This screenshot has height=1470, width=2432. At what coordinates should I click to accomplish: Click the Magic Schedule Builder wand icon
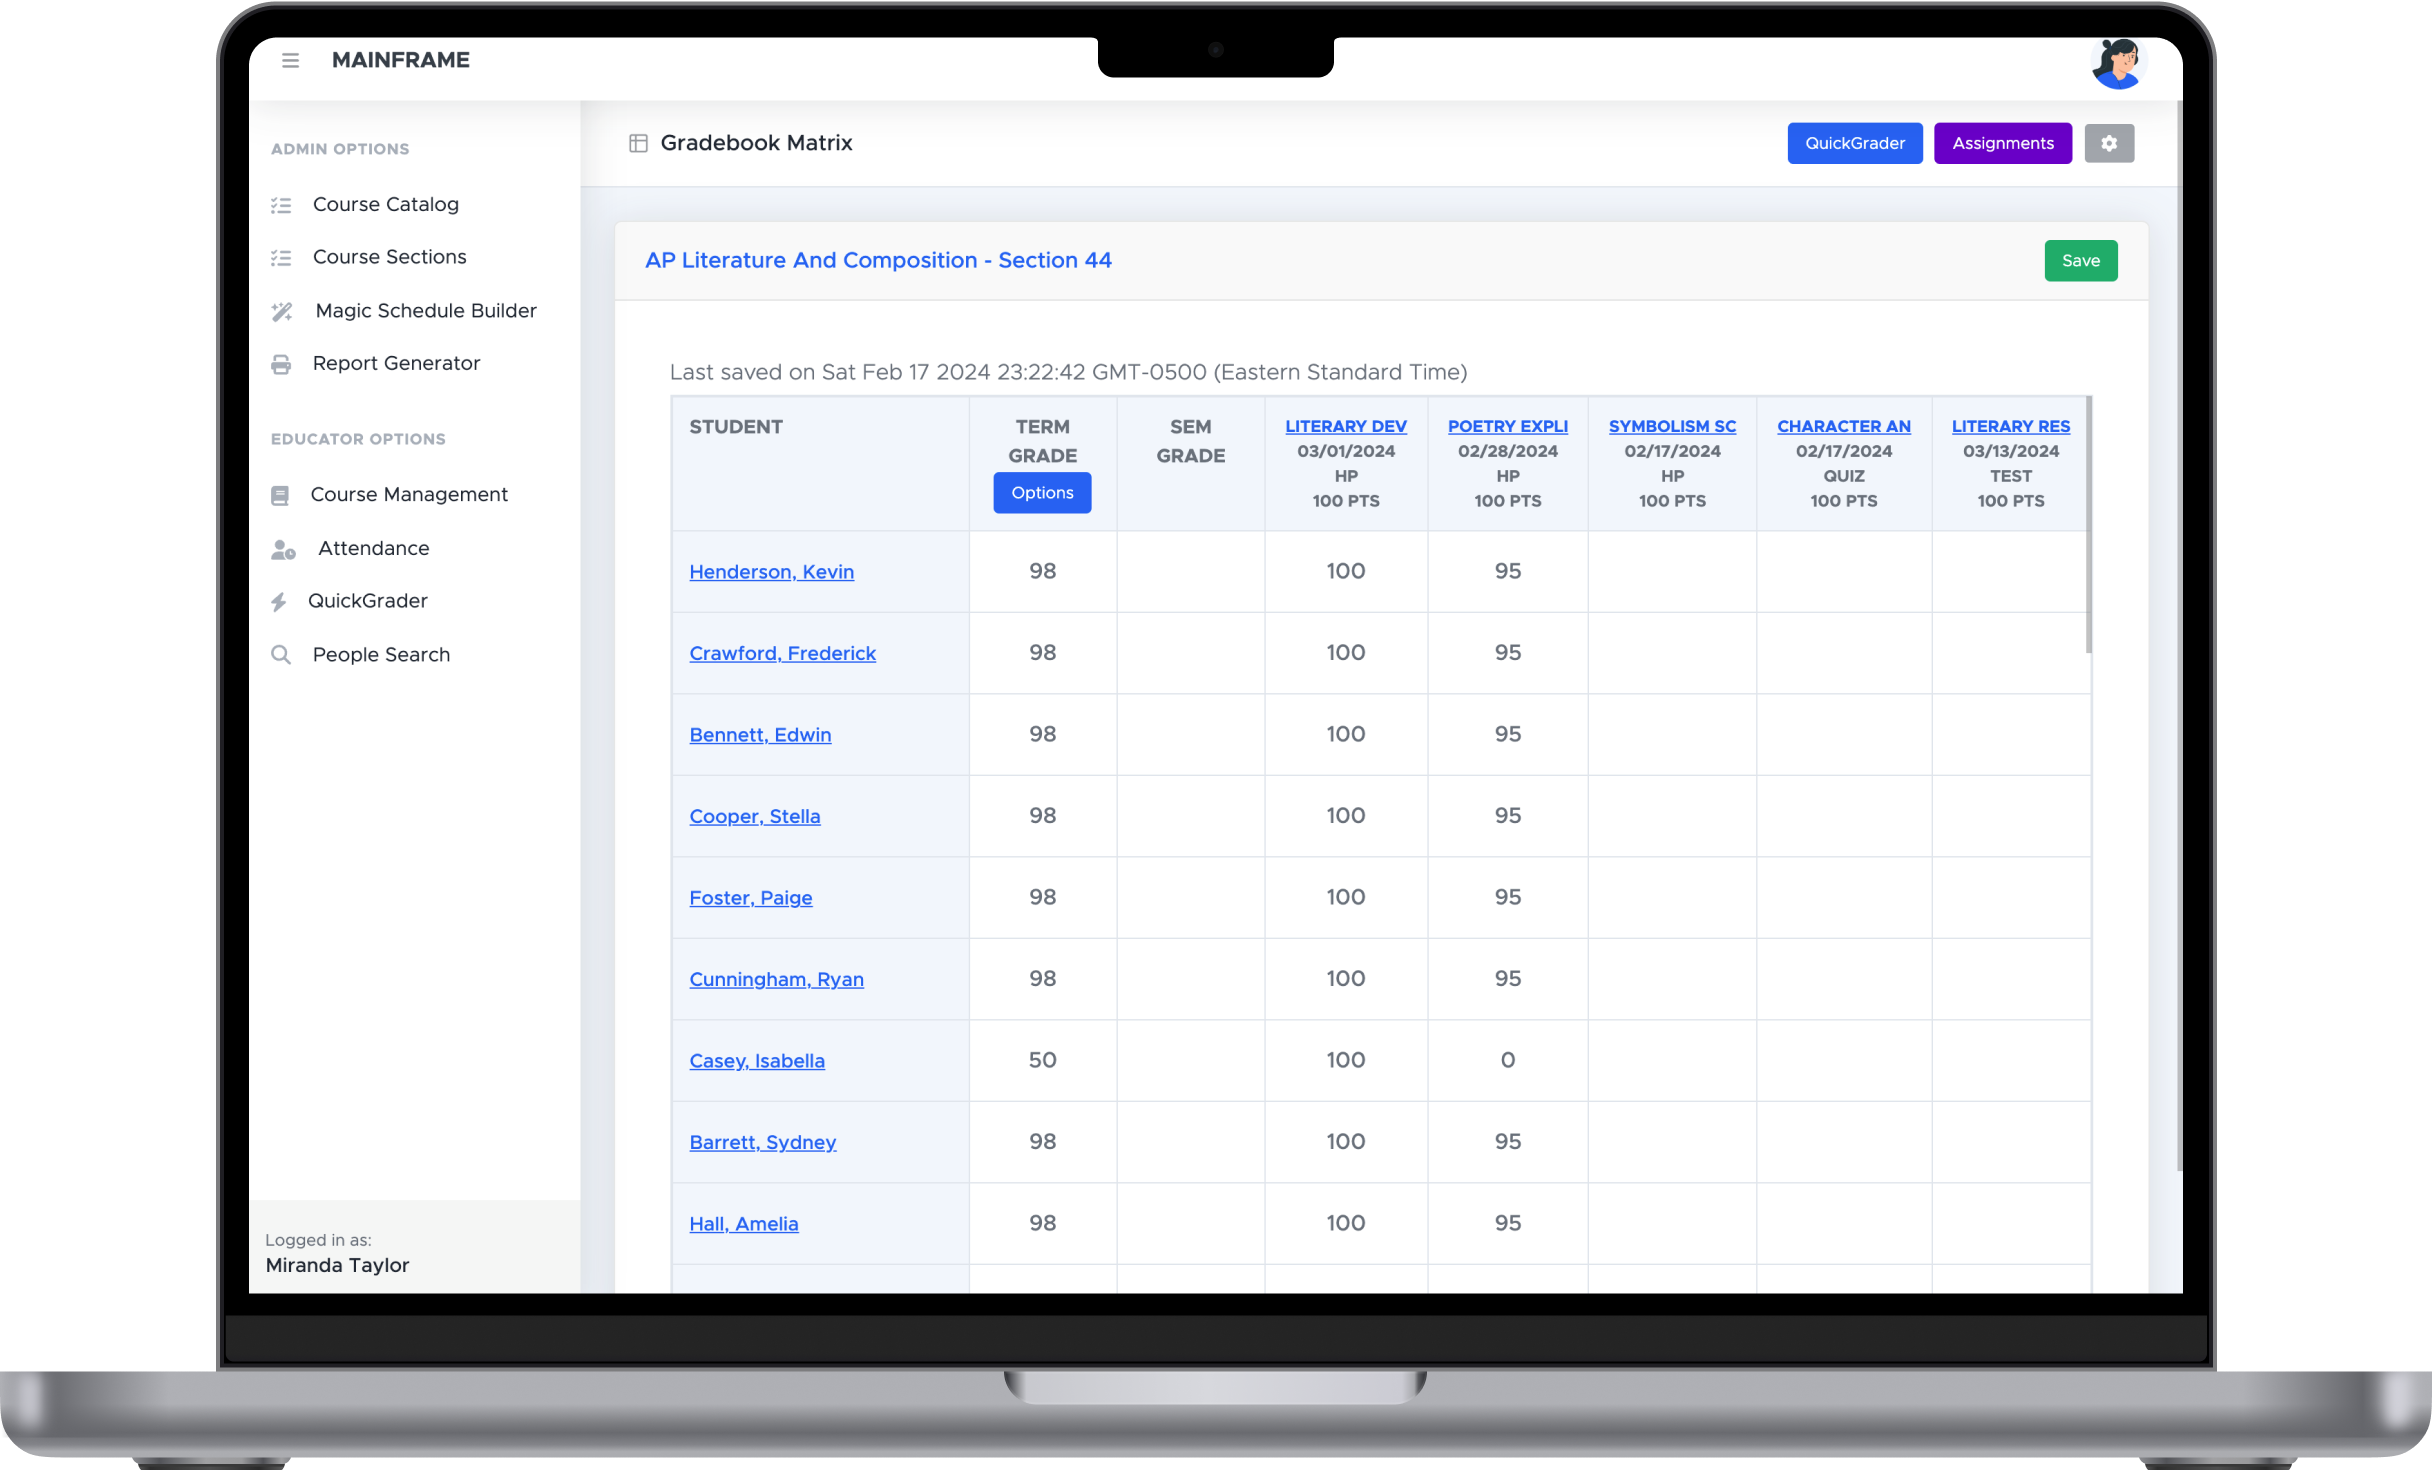[x=282, y=311]
